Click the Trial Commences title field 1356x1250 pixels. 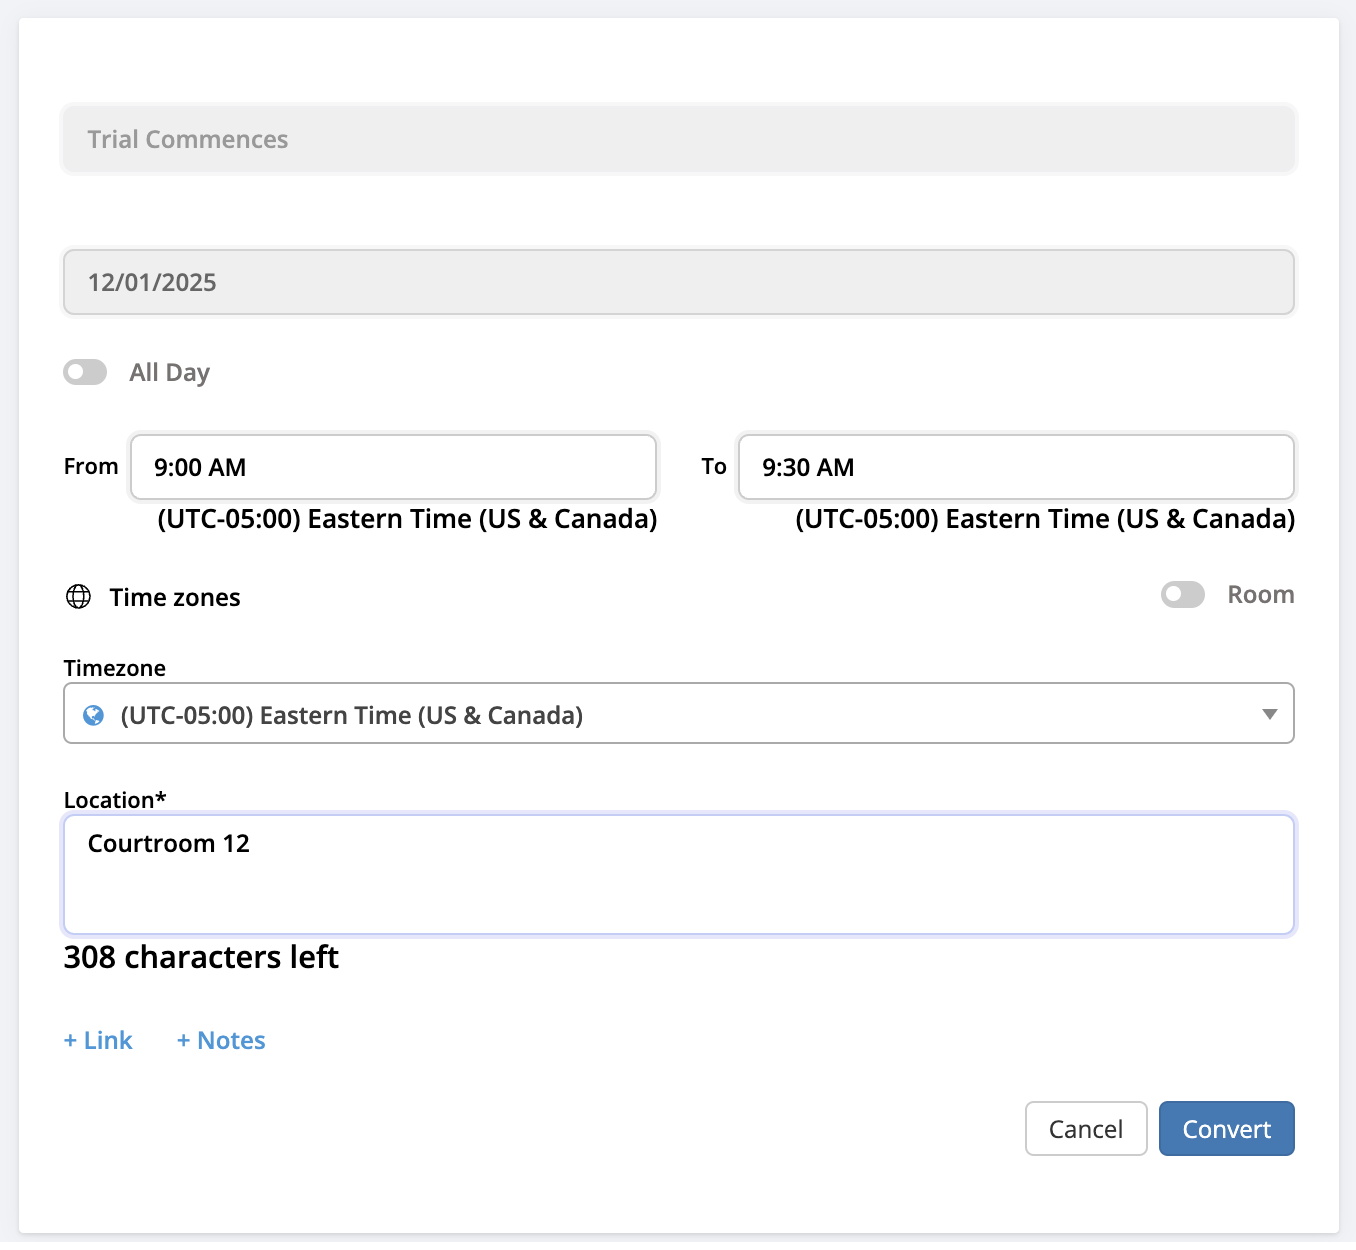point(678,139)
